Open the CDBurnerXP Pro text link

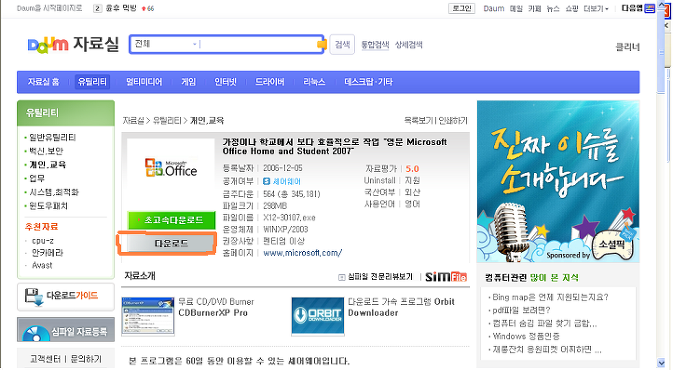213,313
